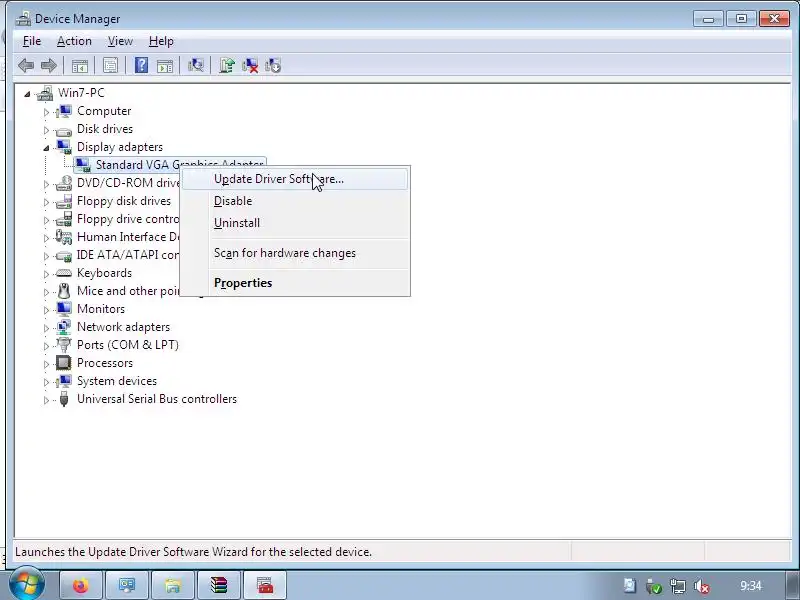The width and height of the screenshot is (800, 600).
Task: Open the Help menu
Action: [x=161, y=41]
